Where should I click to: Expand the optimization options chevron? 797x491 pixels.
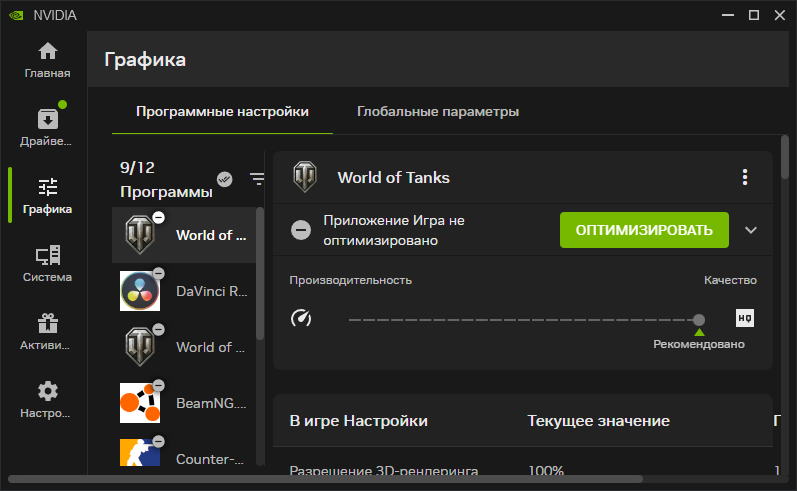(751, 230)
